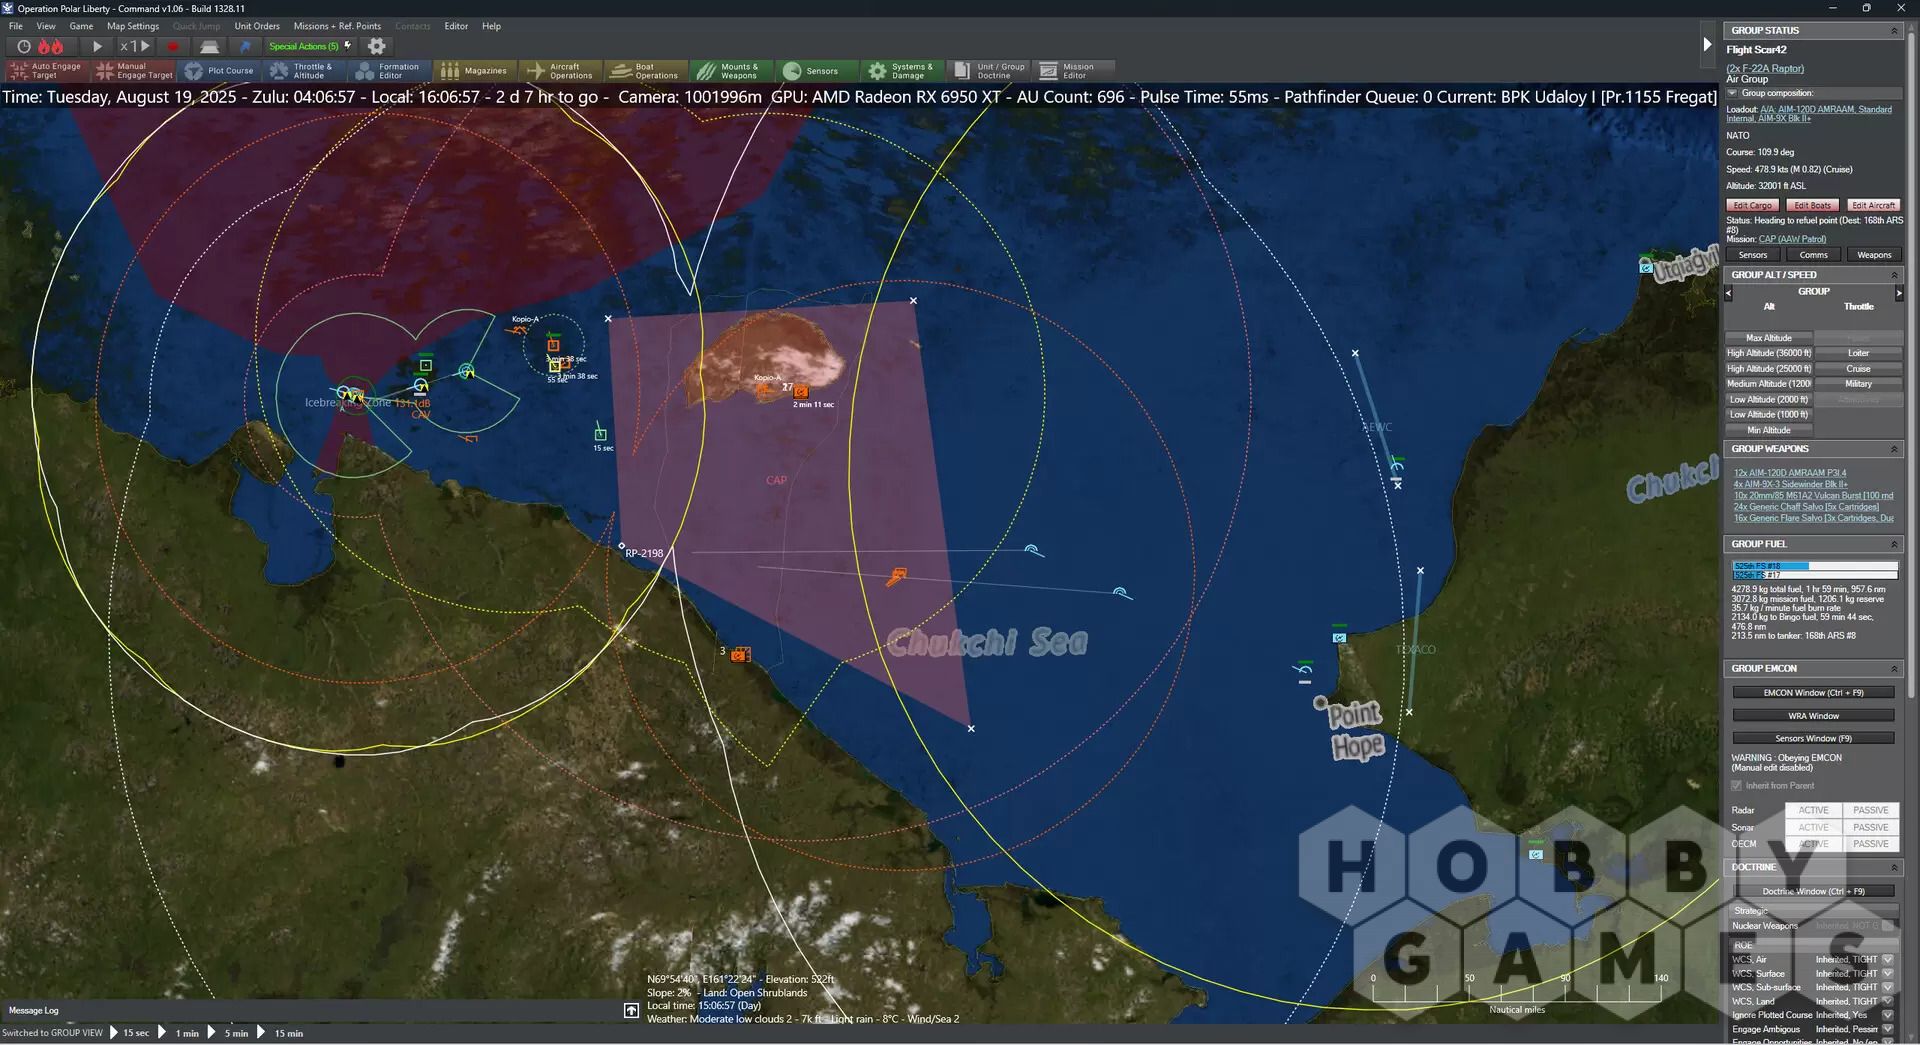Open the WCS, Land dropdown arrow
Screen dimensions: 1920x1045
point(1888,1002)
